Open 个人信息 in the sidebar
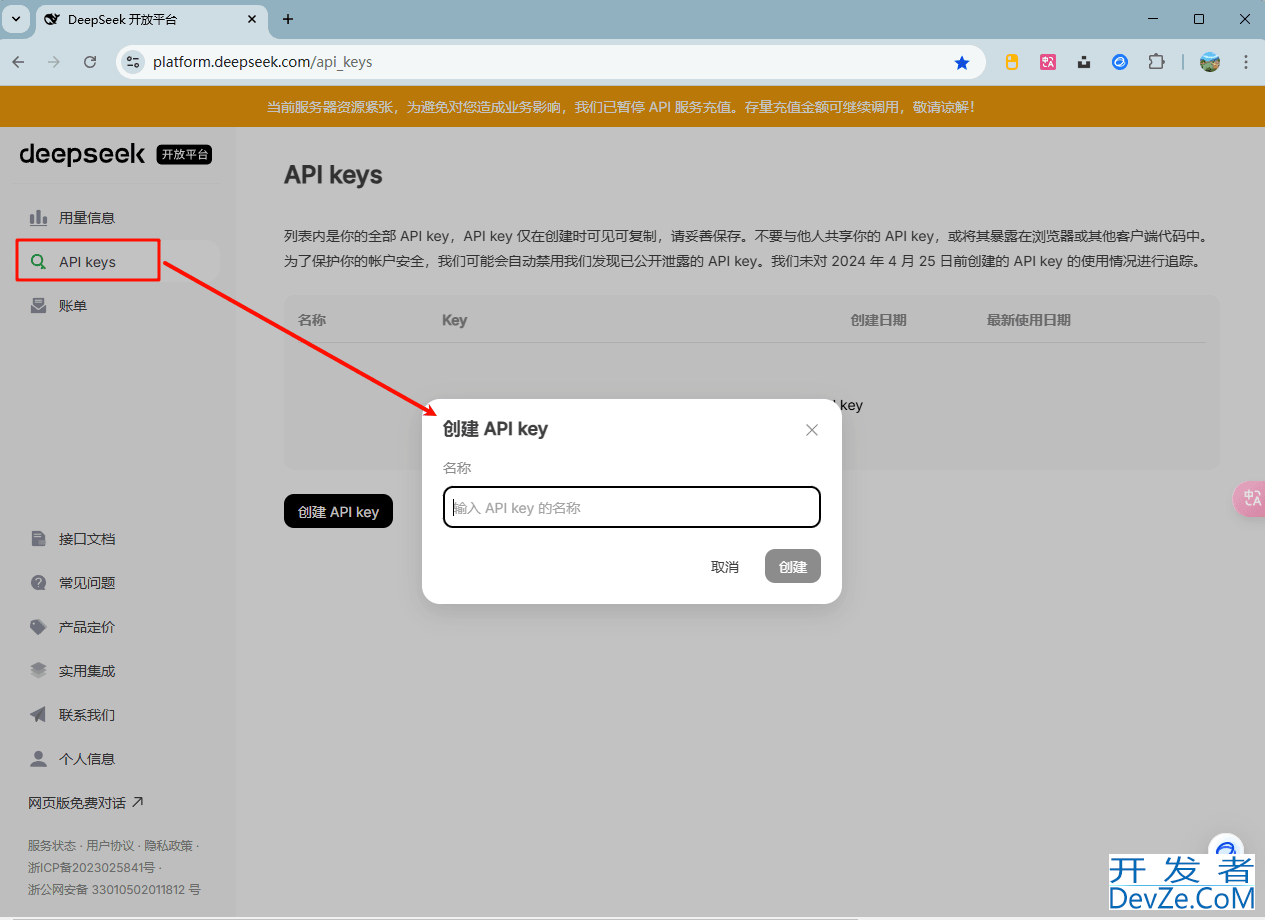Screen dimensions: 1265x920 pos(118,759)
